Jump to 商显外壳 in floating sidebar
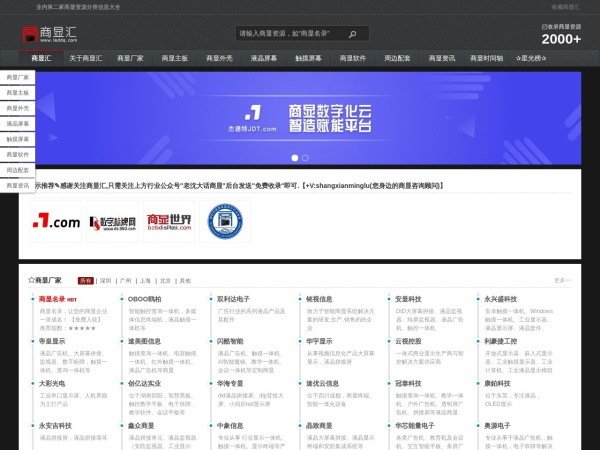600x450 pixels. click(x=18, y=108)
